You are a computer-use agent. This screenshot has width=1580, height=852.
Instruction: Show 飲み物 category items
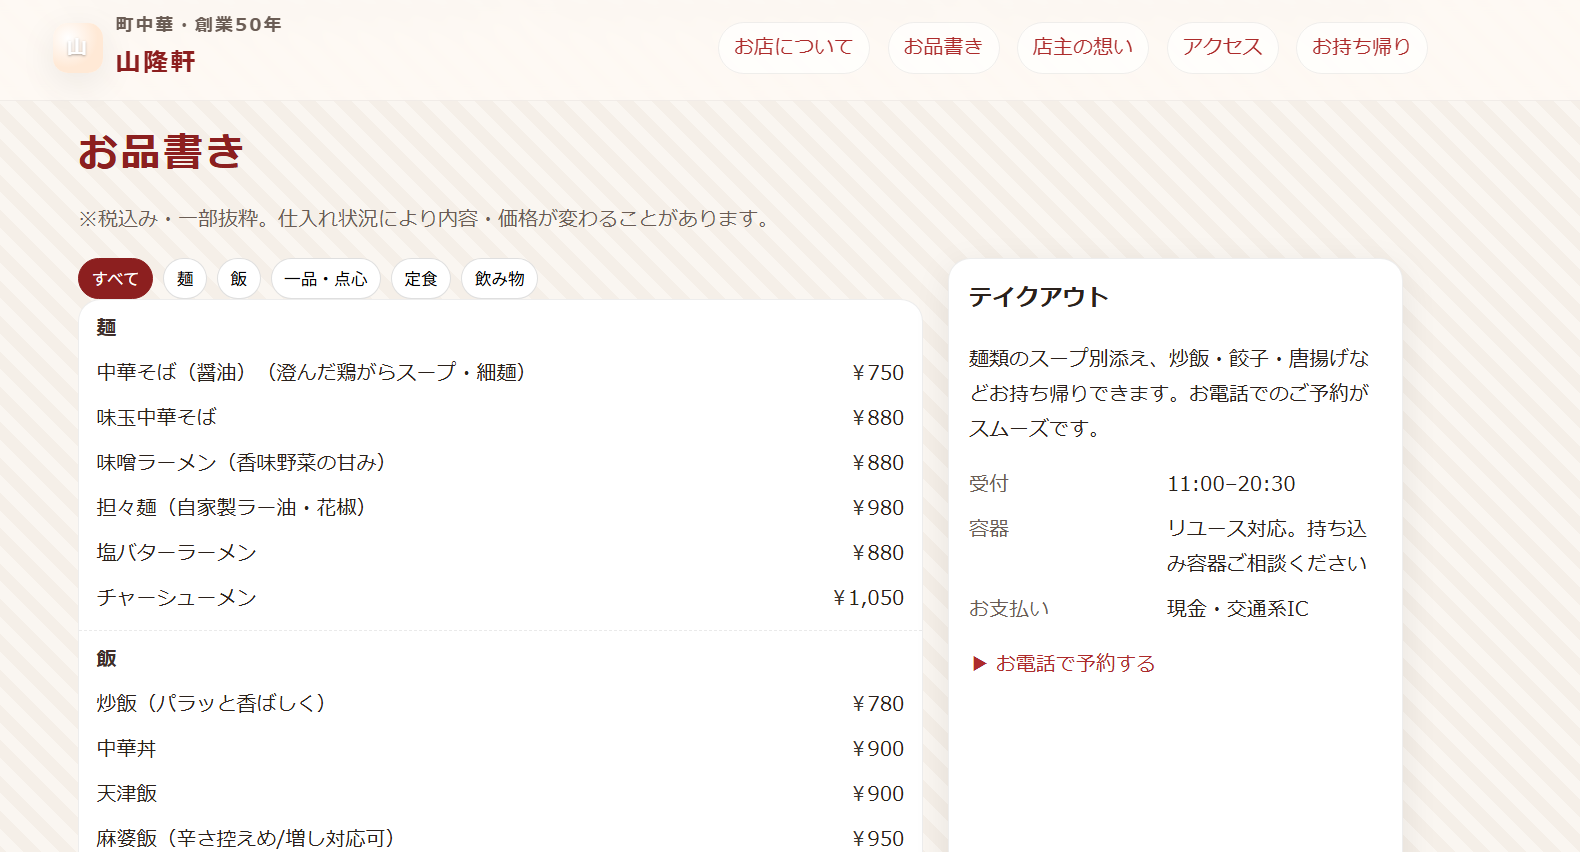(499, 279)
